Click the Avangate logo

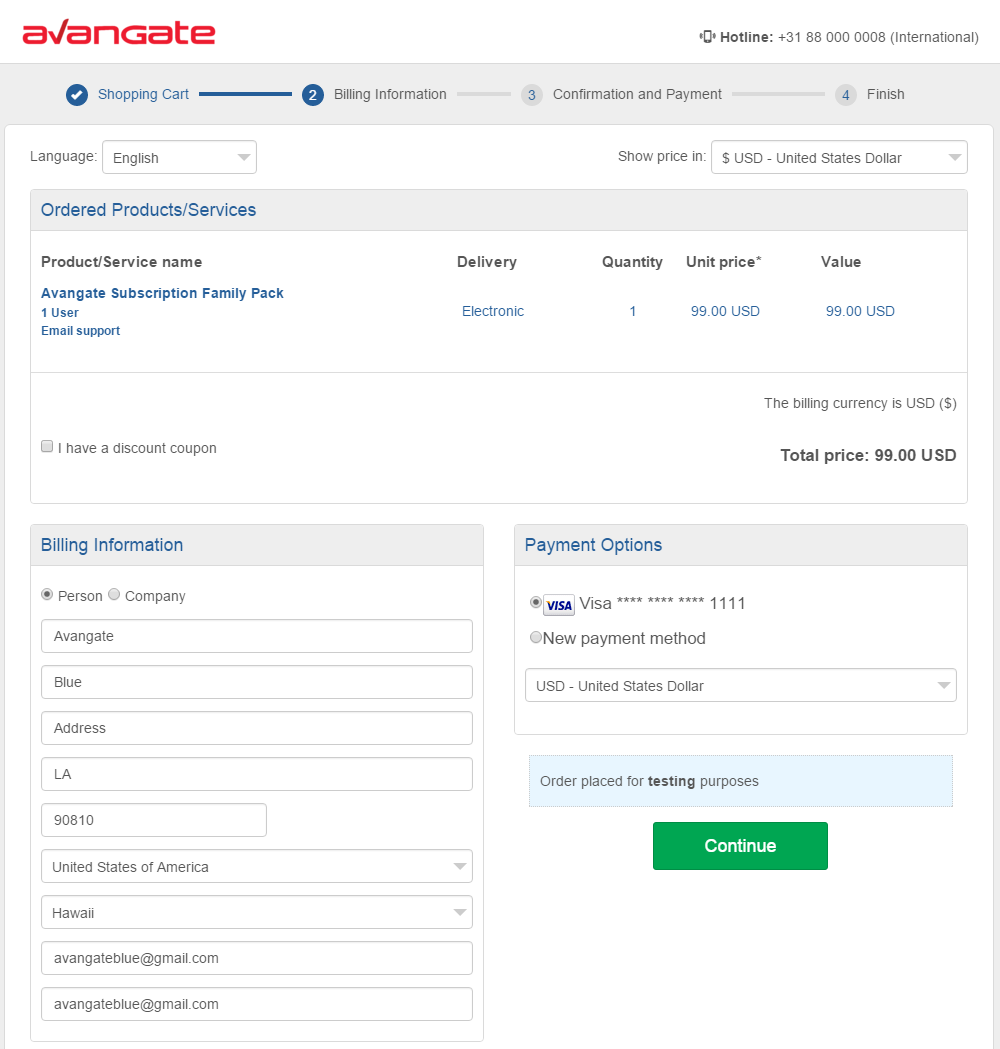tap(119, 33)
